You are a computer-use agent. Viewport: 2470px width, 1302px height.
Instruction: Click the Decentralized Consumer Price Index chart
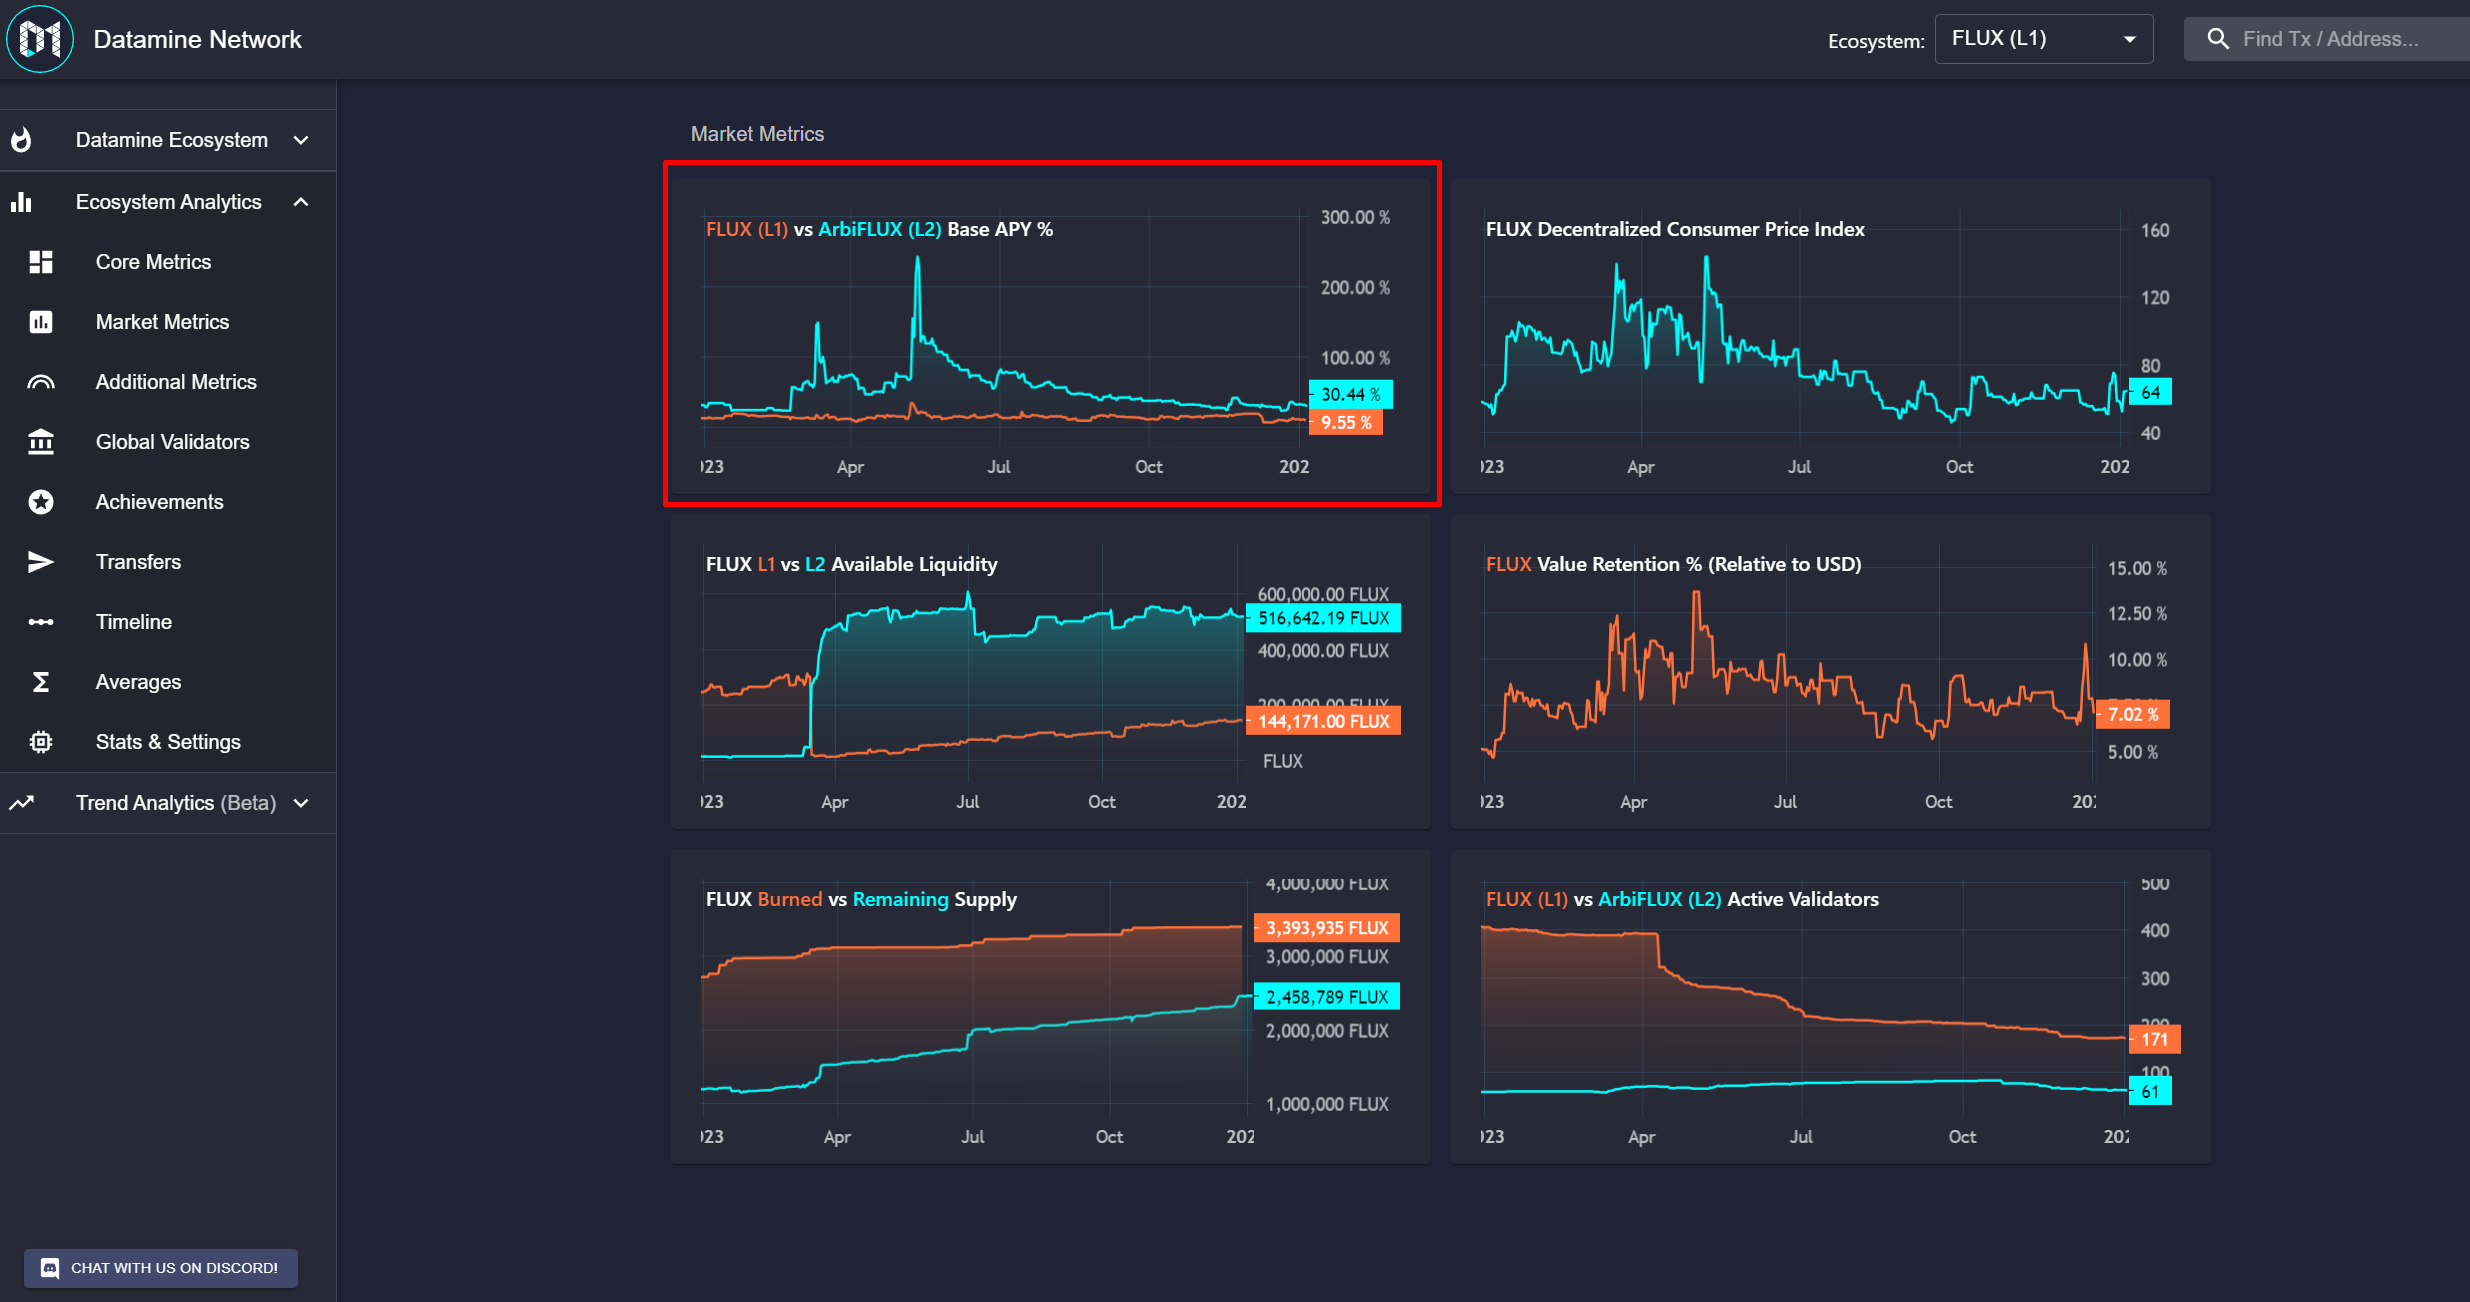tap(1831, 336)
